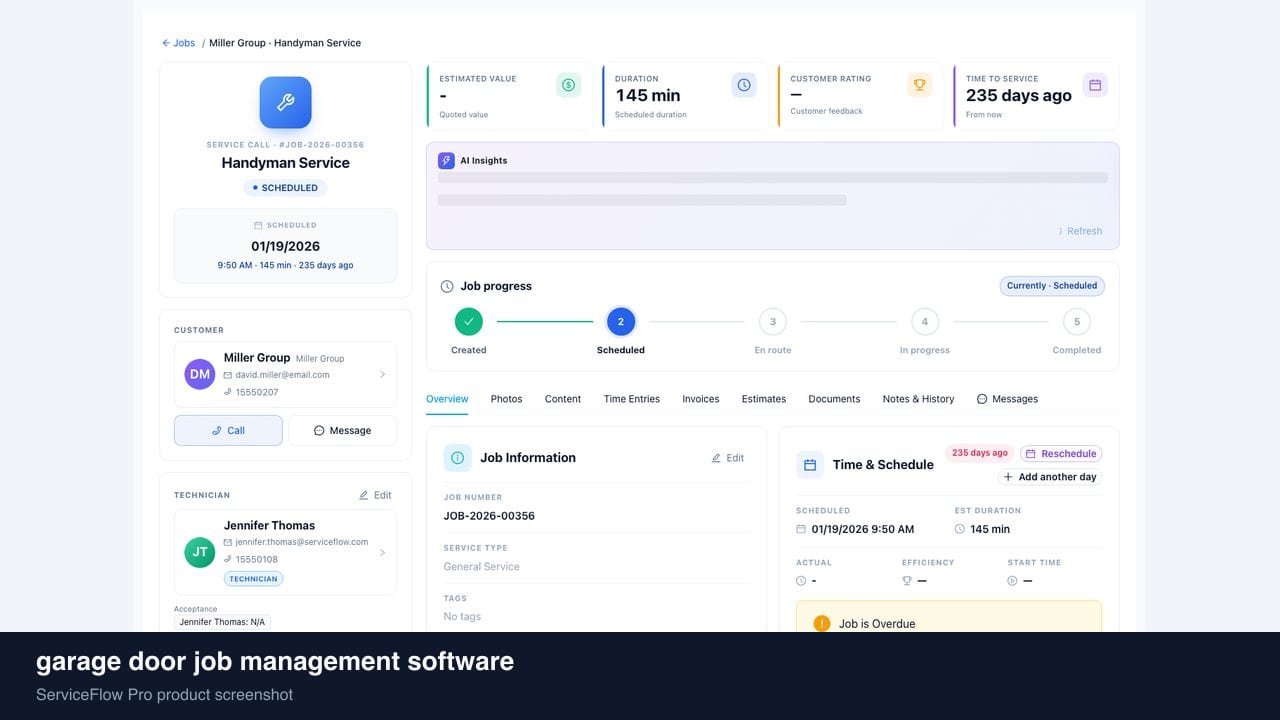1280x720 pixels.
Task: Click the Currently Scheduled status badge
Action: 1052,286
